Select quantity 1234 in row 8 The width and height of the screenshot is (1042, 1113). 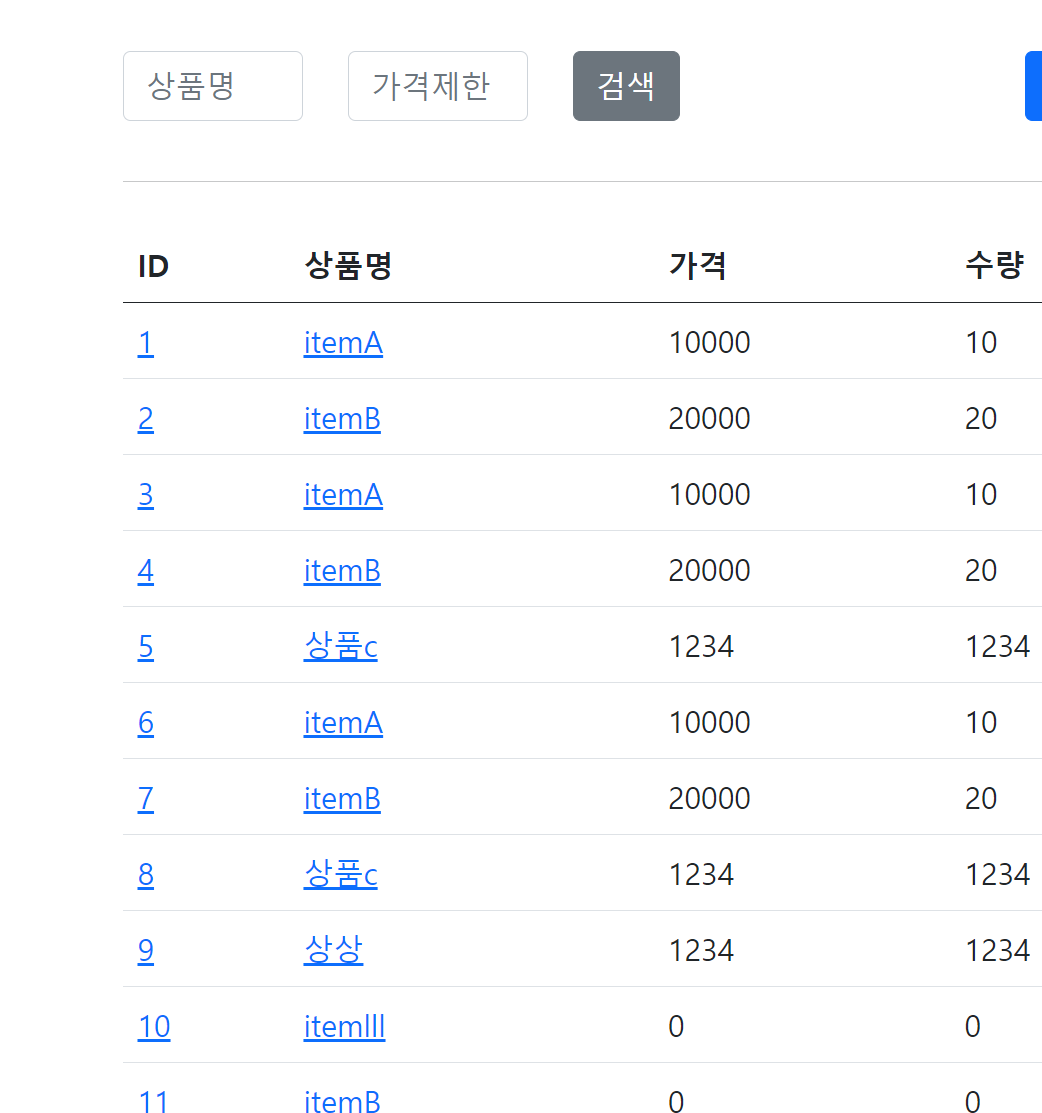[x=998, y=874]
